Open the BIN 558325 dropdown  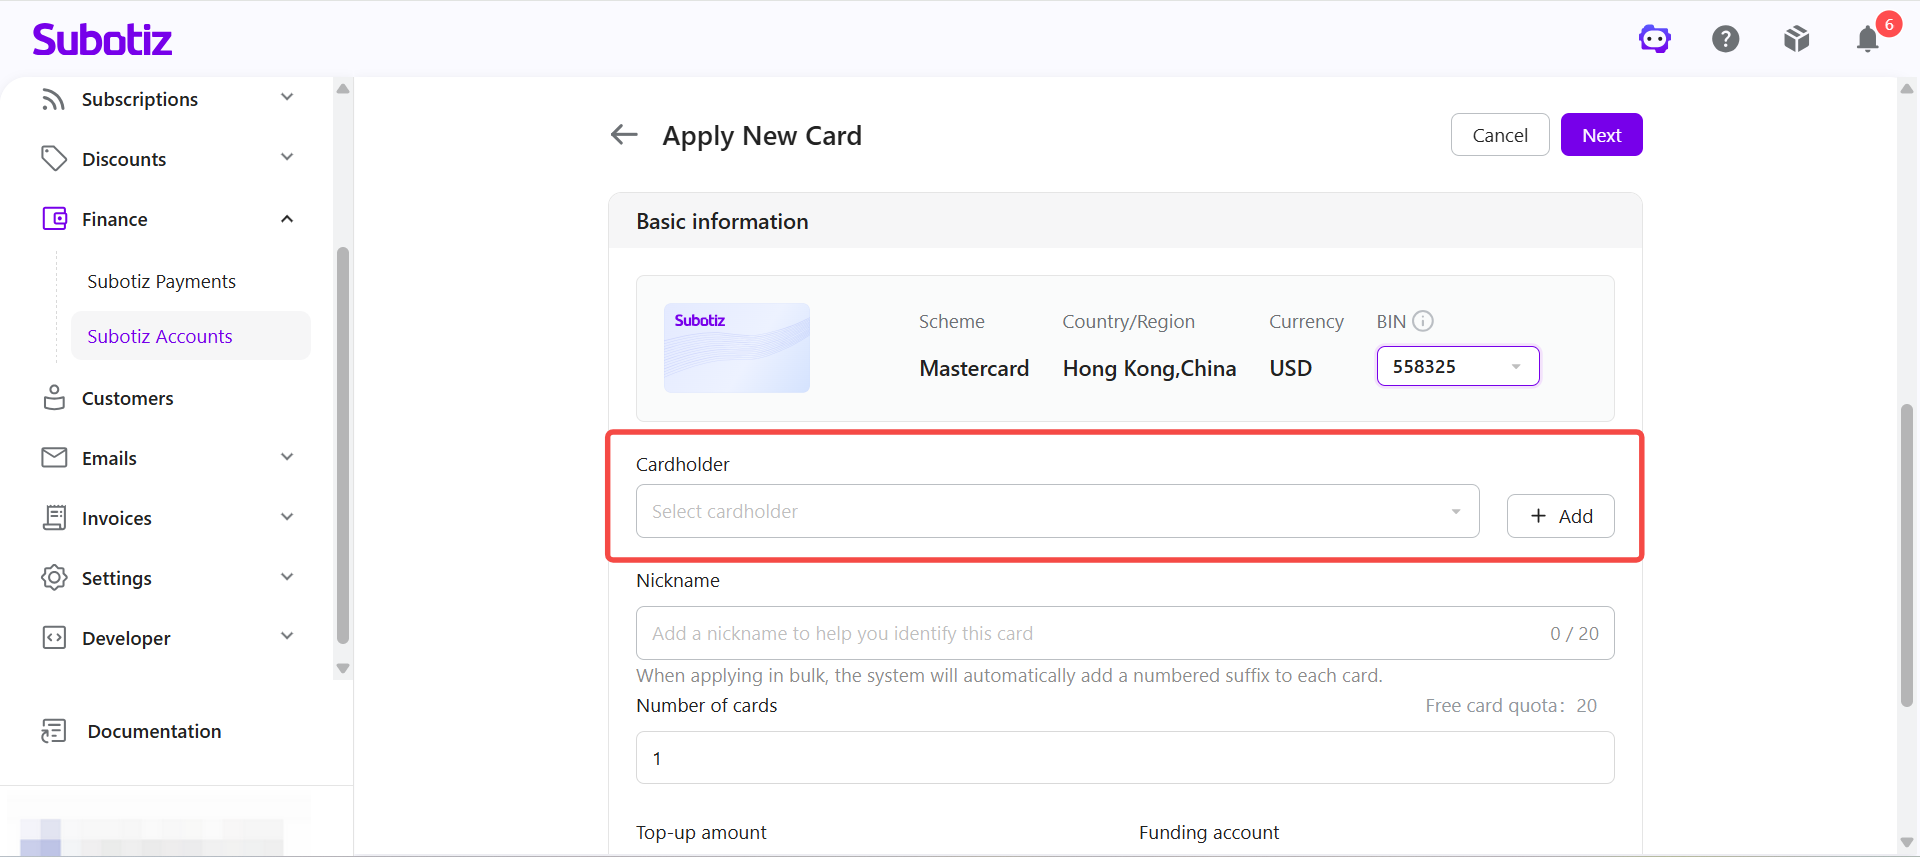[1458, 366]
